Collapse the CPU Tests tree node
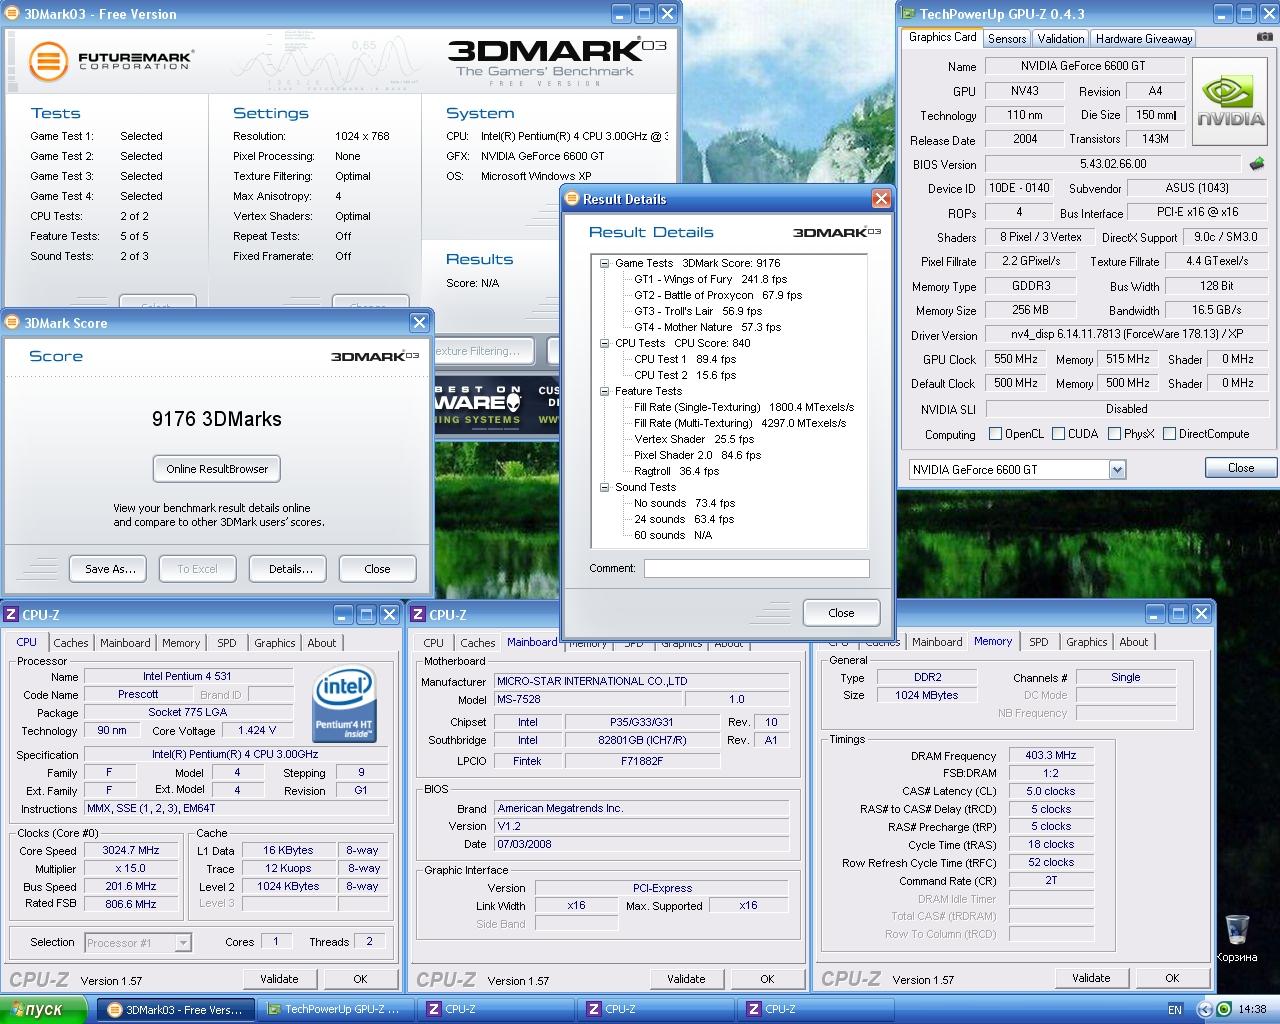Screen dimensions: 1280x1024 click(x=605, y=343)
